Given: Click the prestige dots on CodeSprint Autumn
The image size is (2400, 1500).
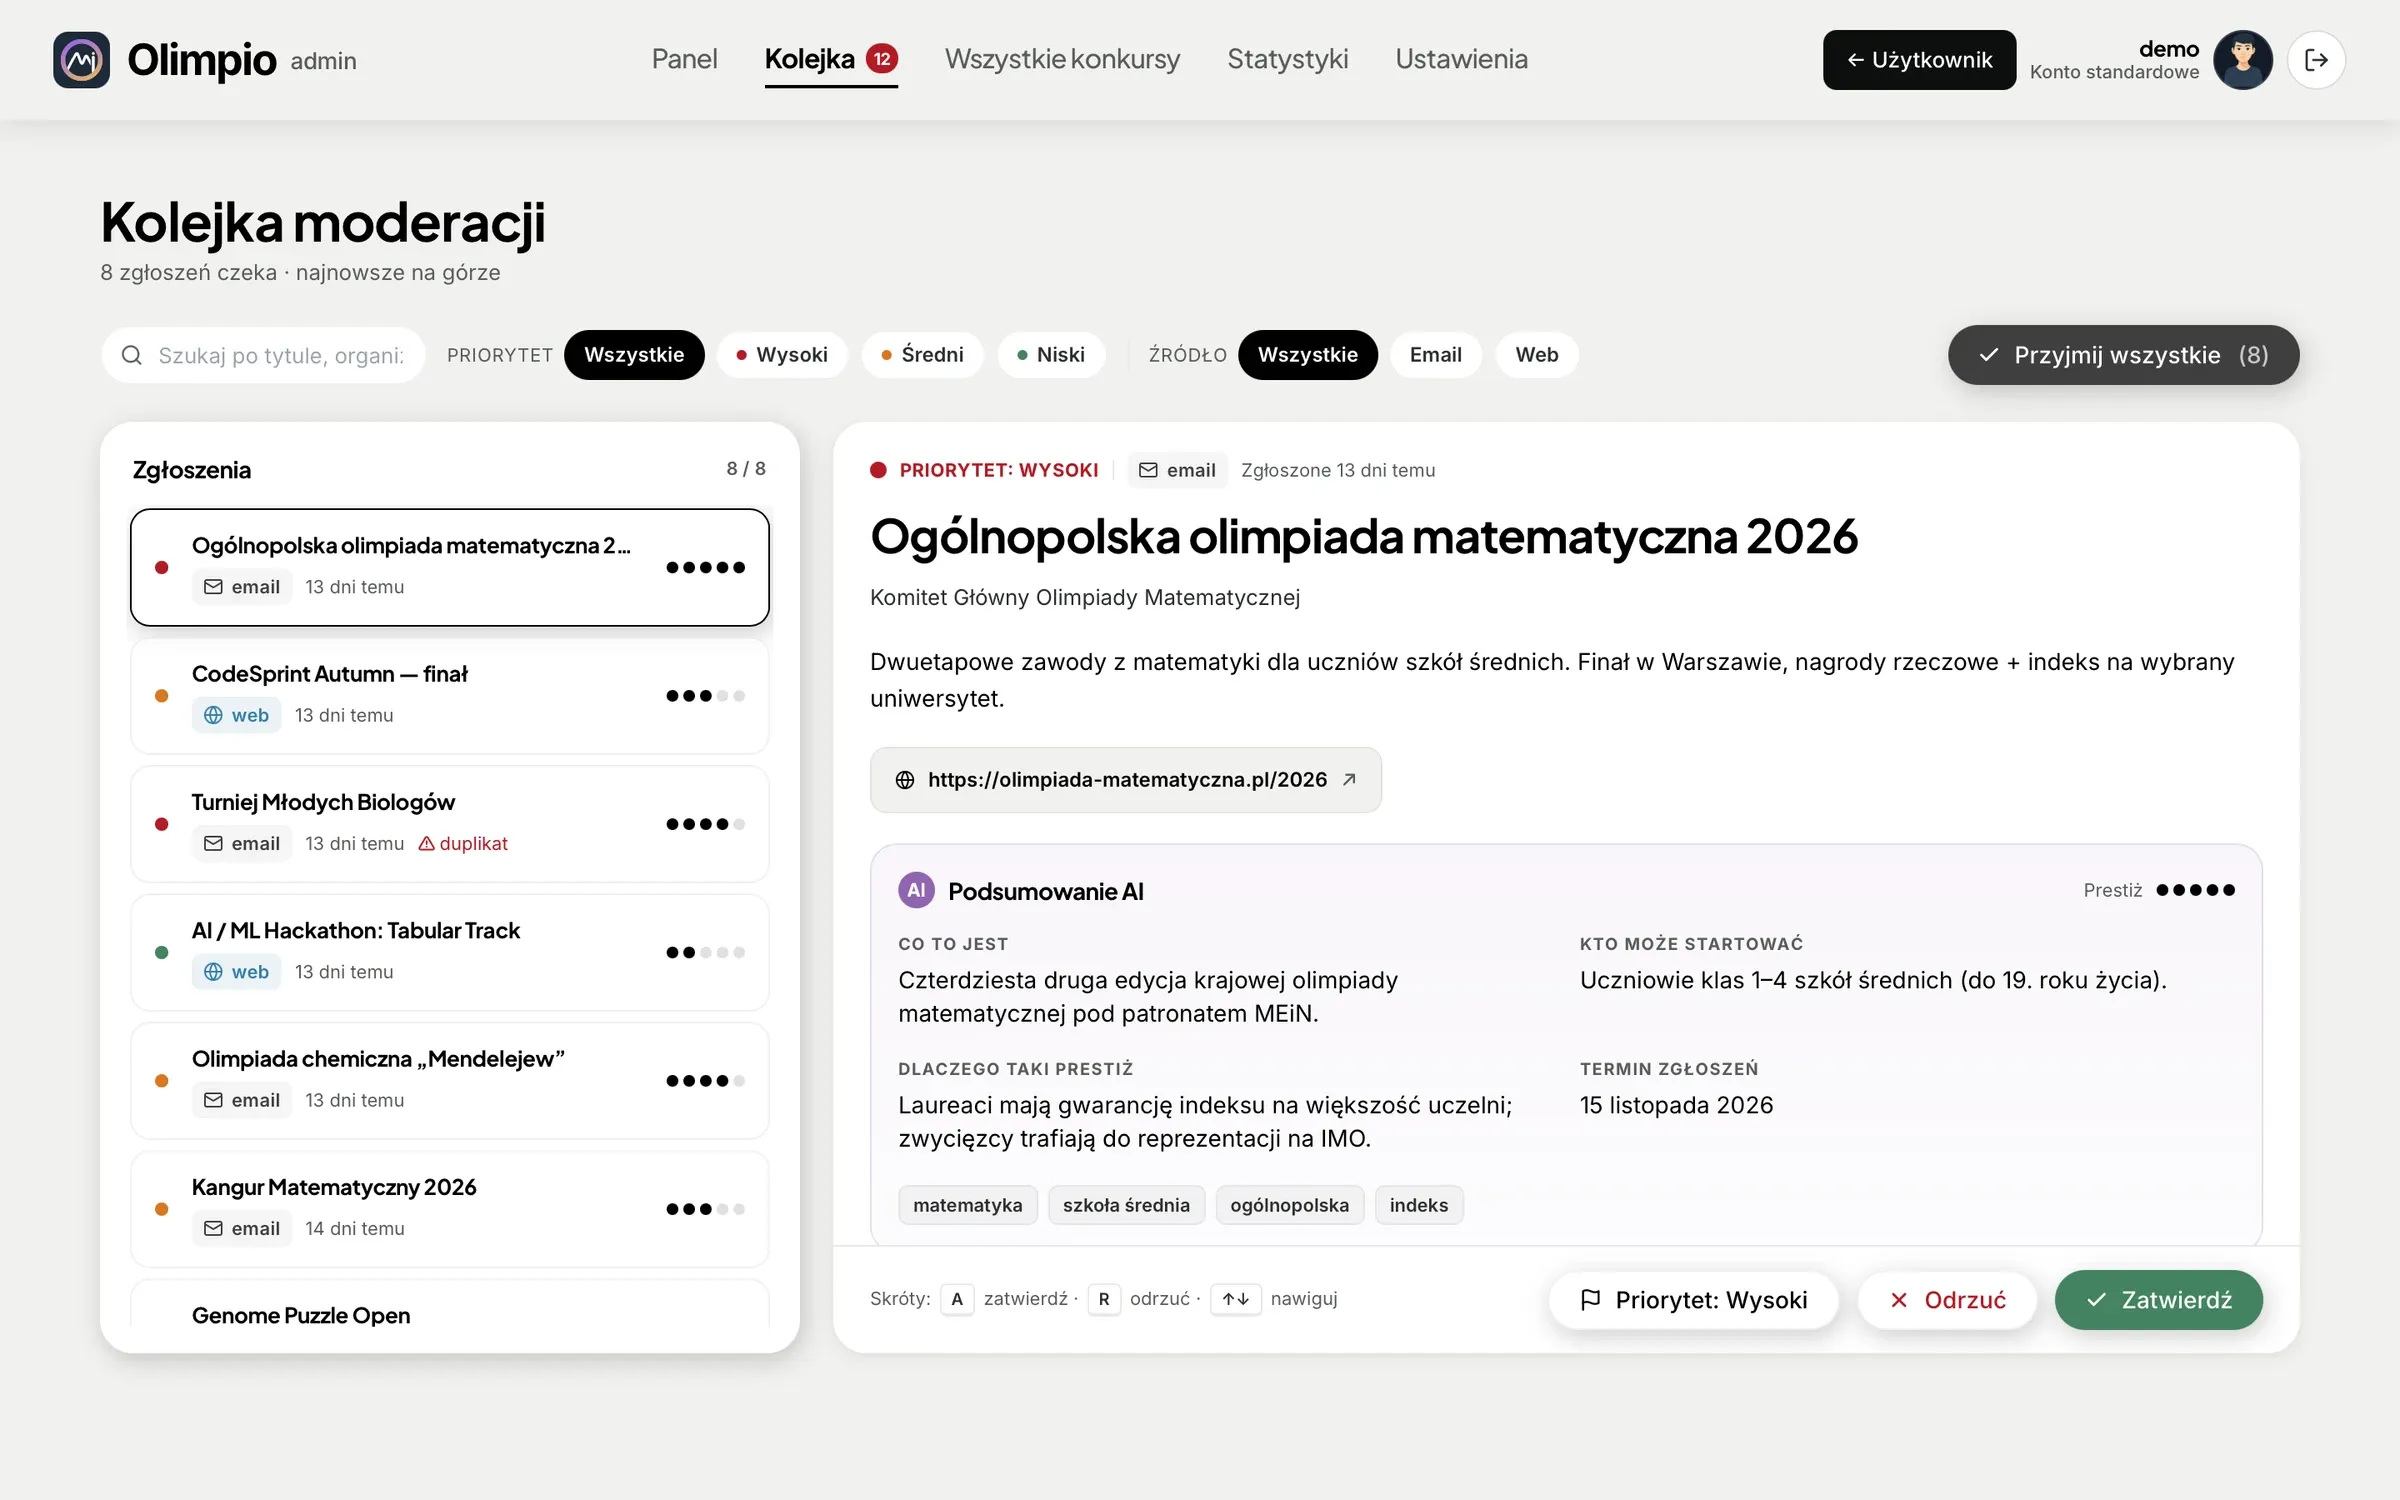Looking at the screenshot, I should [706, 696].
